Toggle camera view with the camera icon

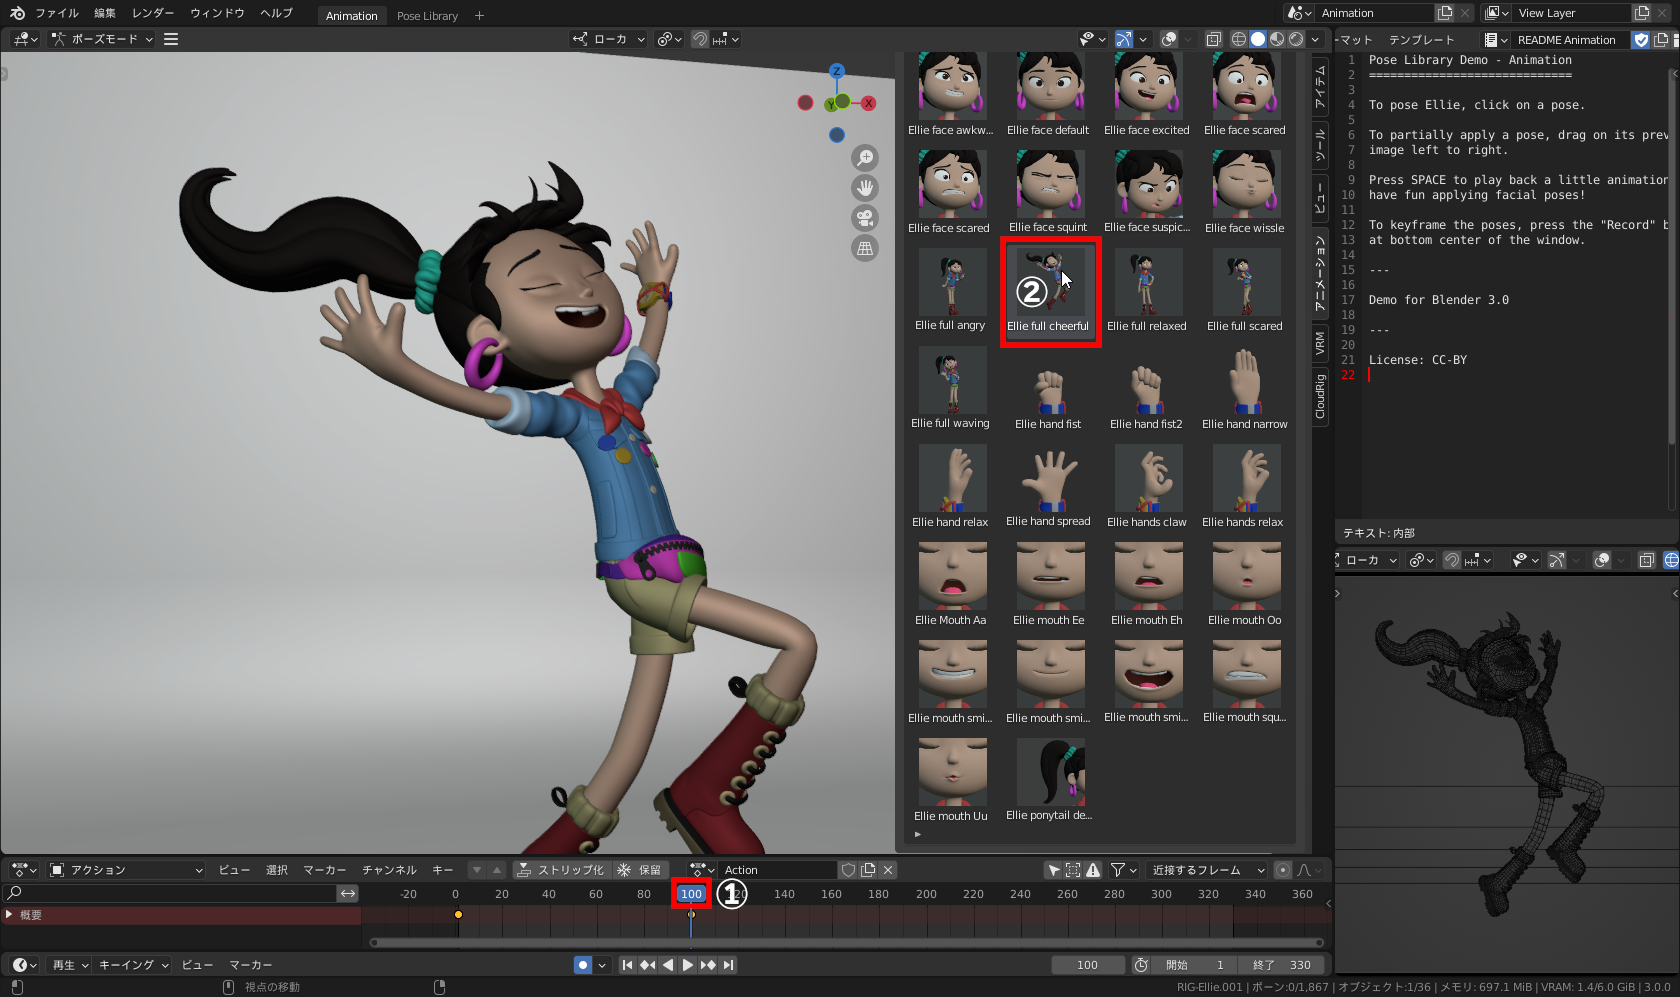point(865,218)
